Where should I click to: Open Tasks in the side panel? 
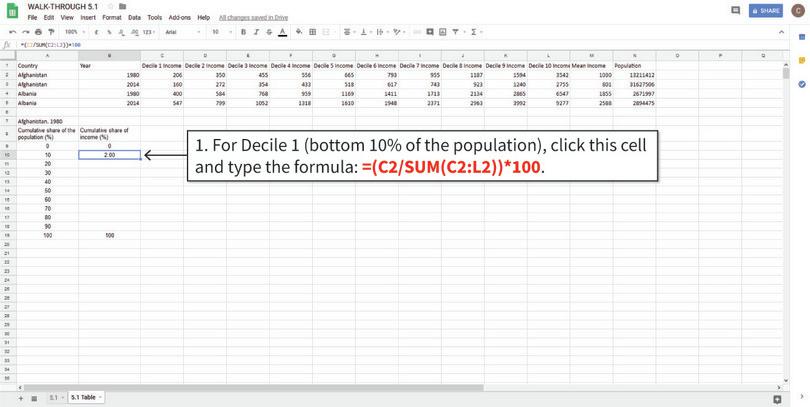(x=802, y=84)
